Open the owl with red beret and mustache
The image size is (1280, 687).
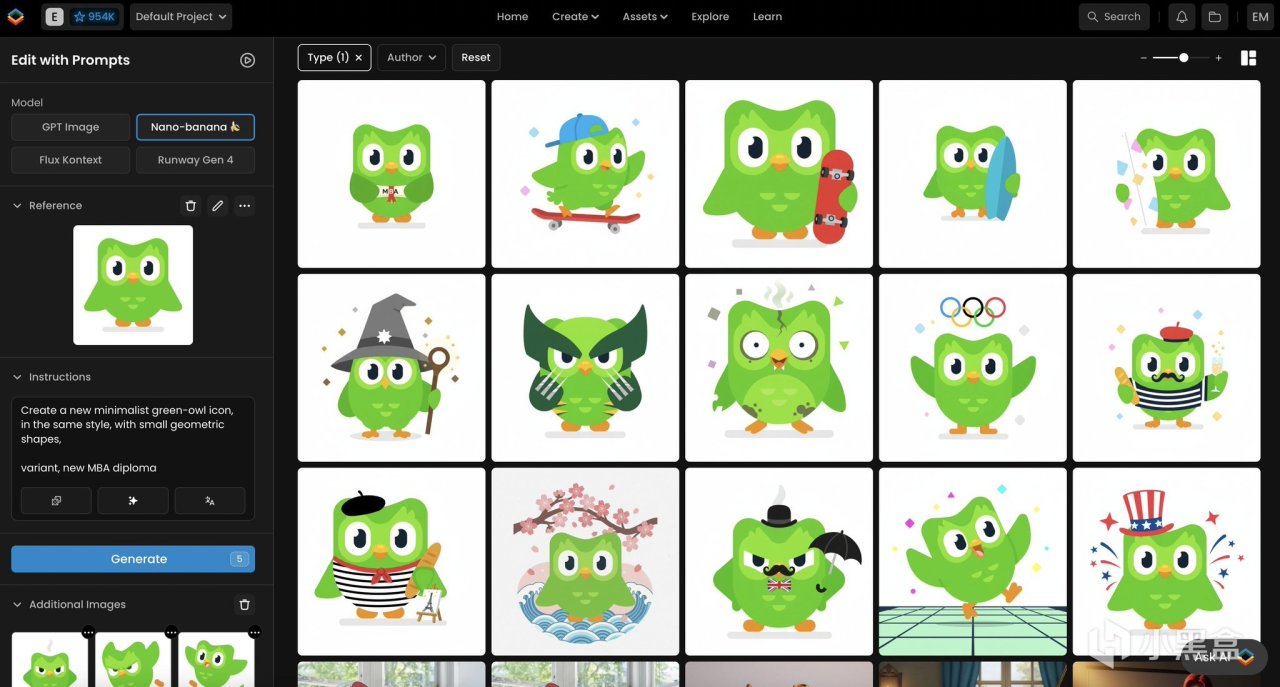(x=1166, y=368)
